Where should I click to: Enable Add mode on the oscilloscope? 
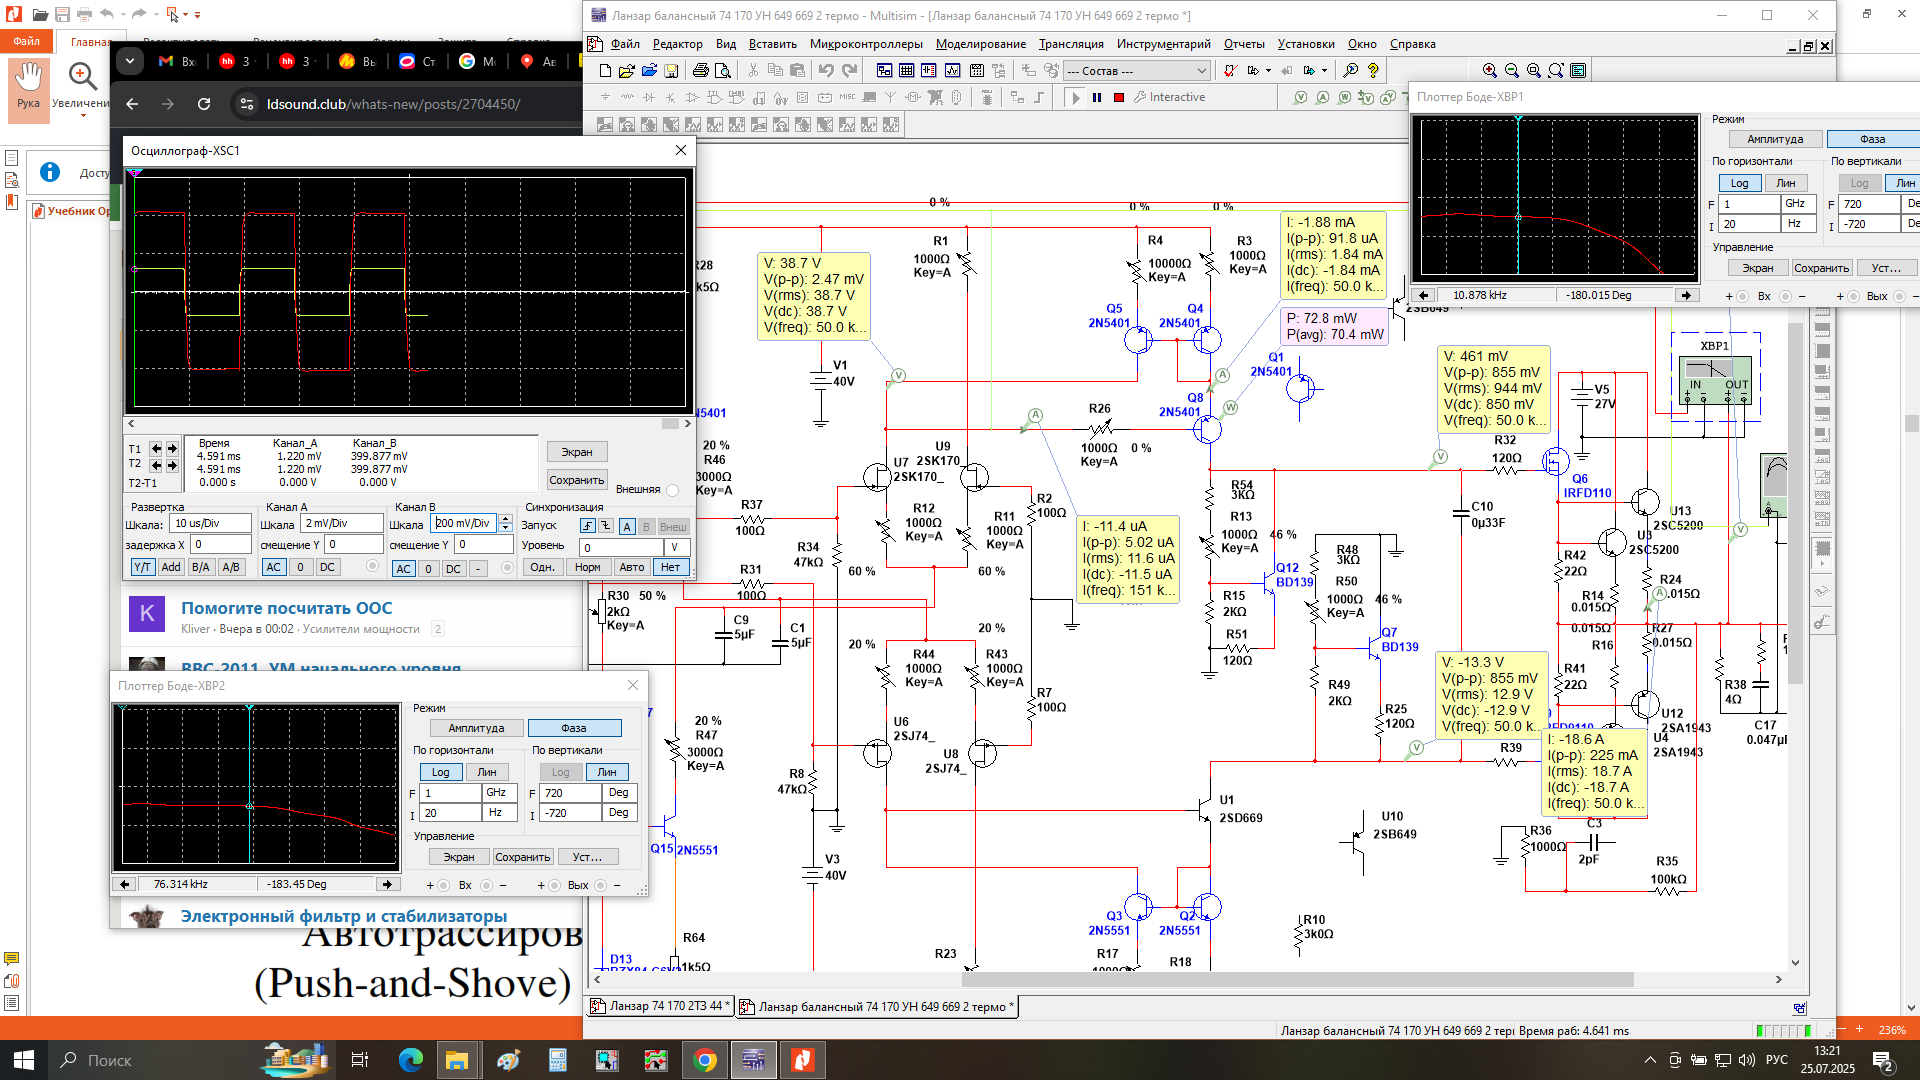(171, 567)
